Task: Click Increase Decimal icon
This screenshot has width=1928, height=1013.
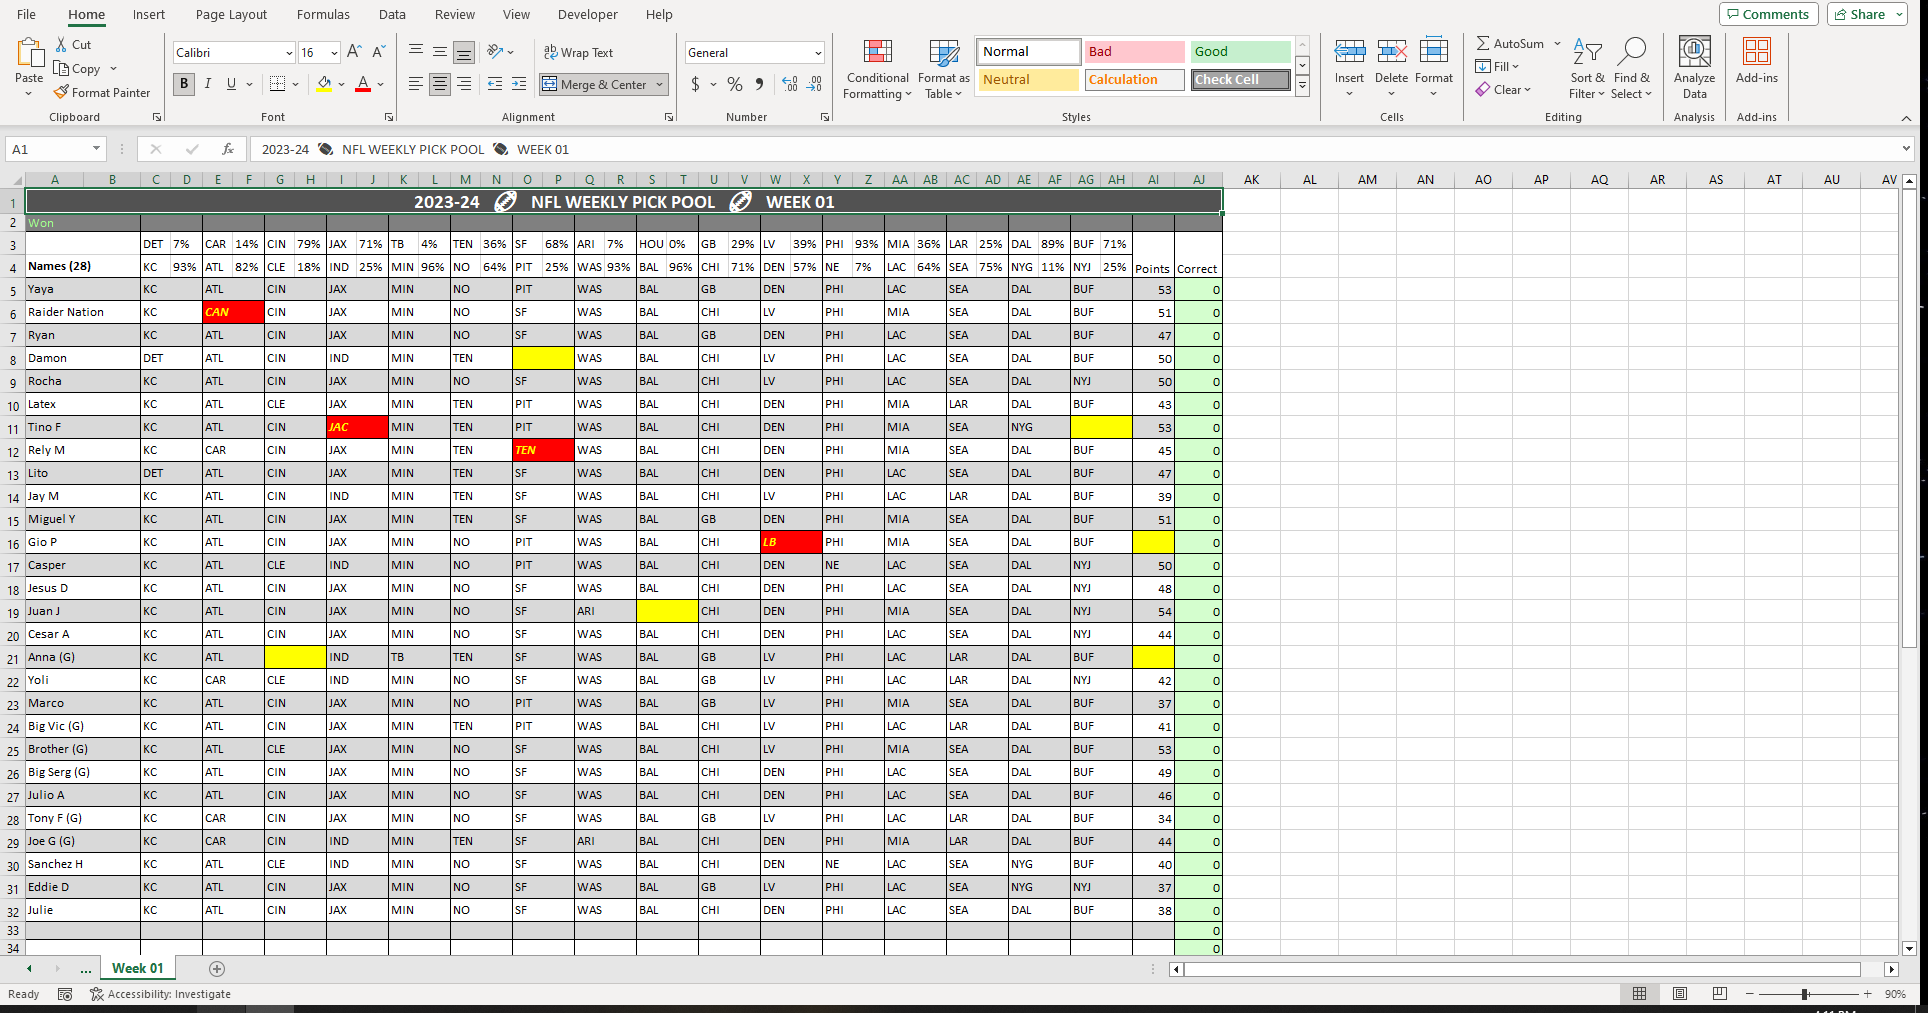Action: click(x=790, y=84)
